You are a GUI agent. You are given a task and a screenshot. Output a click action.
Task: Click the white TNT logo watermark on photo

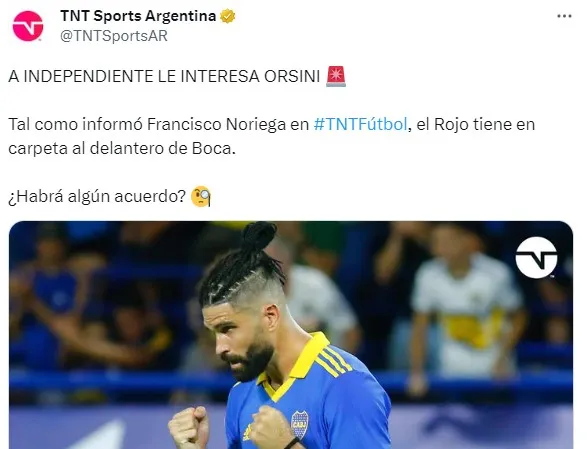pos(536,257)
